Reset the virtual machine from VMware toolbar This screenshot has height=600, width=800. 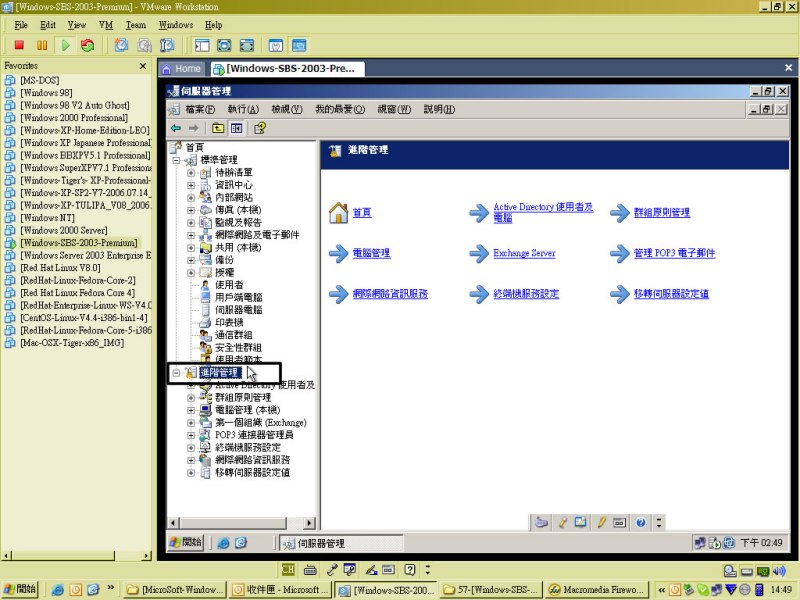pos(88,45)
